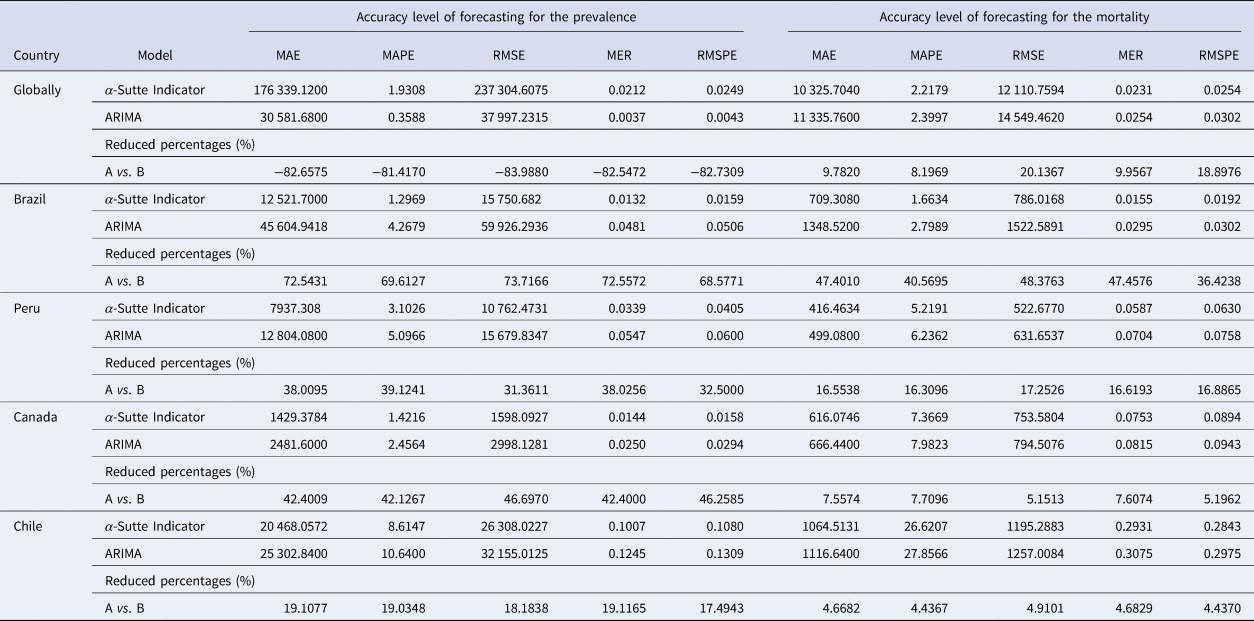Viewport: 1254px width, 621px height.
Task: Select the mortality forecasting accuracy header
Action: point(1014,16)
